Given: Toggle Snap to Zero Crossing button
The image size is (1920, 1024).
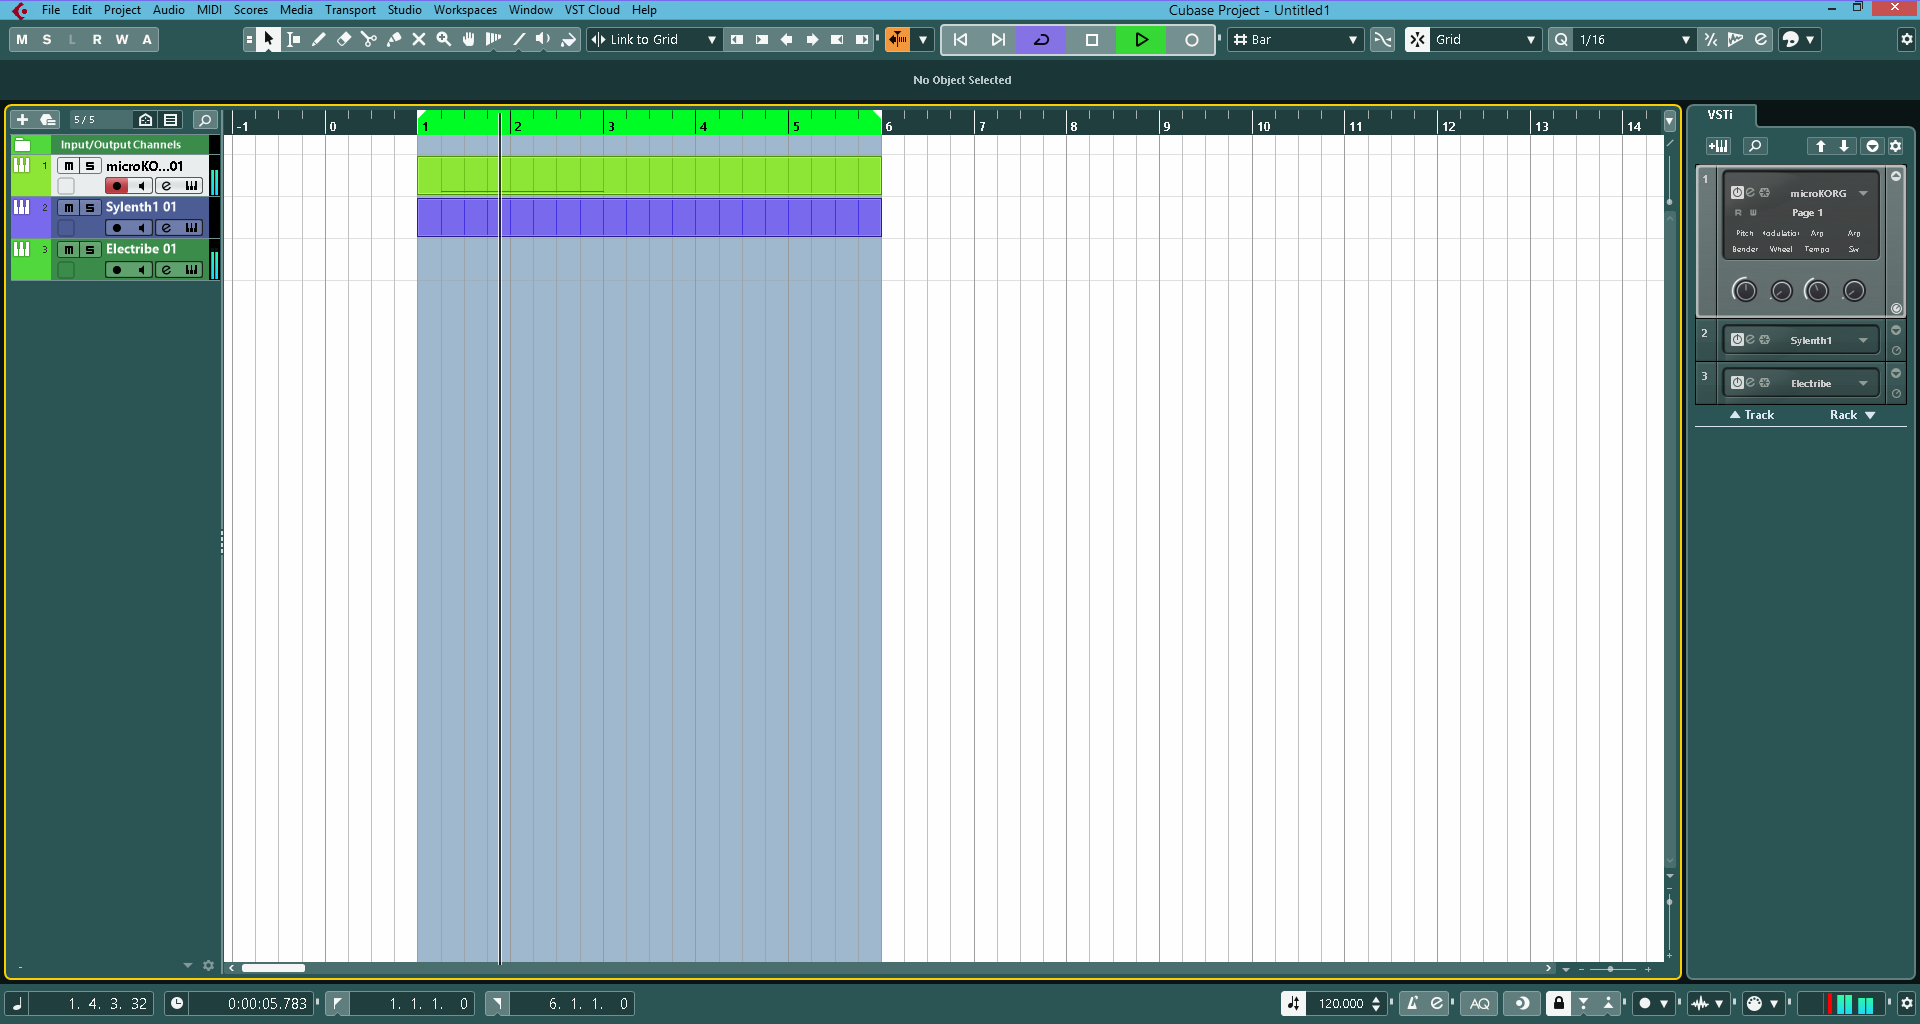Looking at the screenshot, I should (1383, 39).
